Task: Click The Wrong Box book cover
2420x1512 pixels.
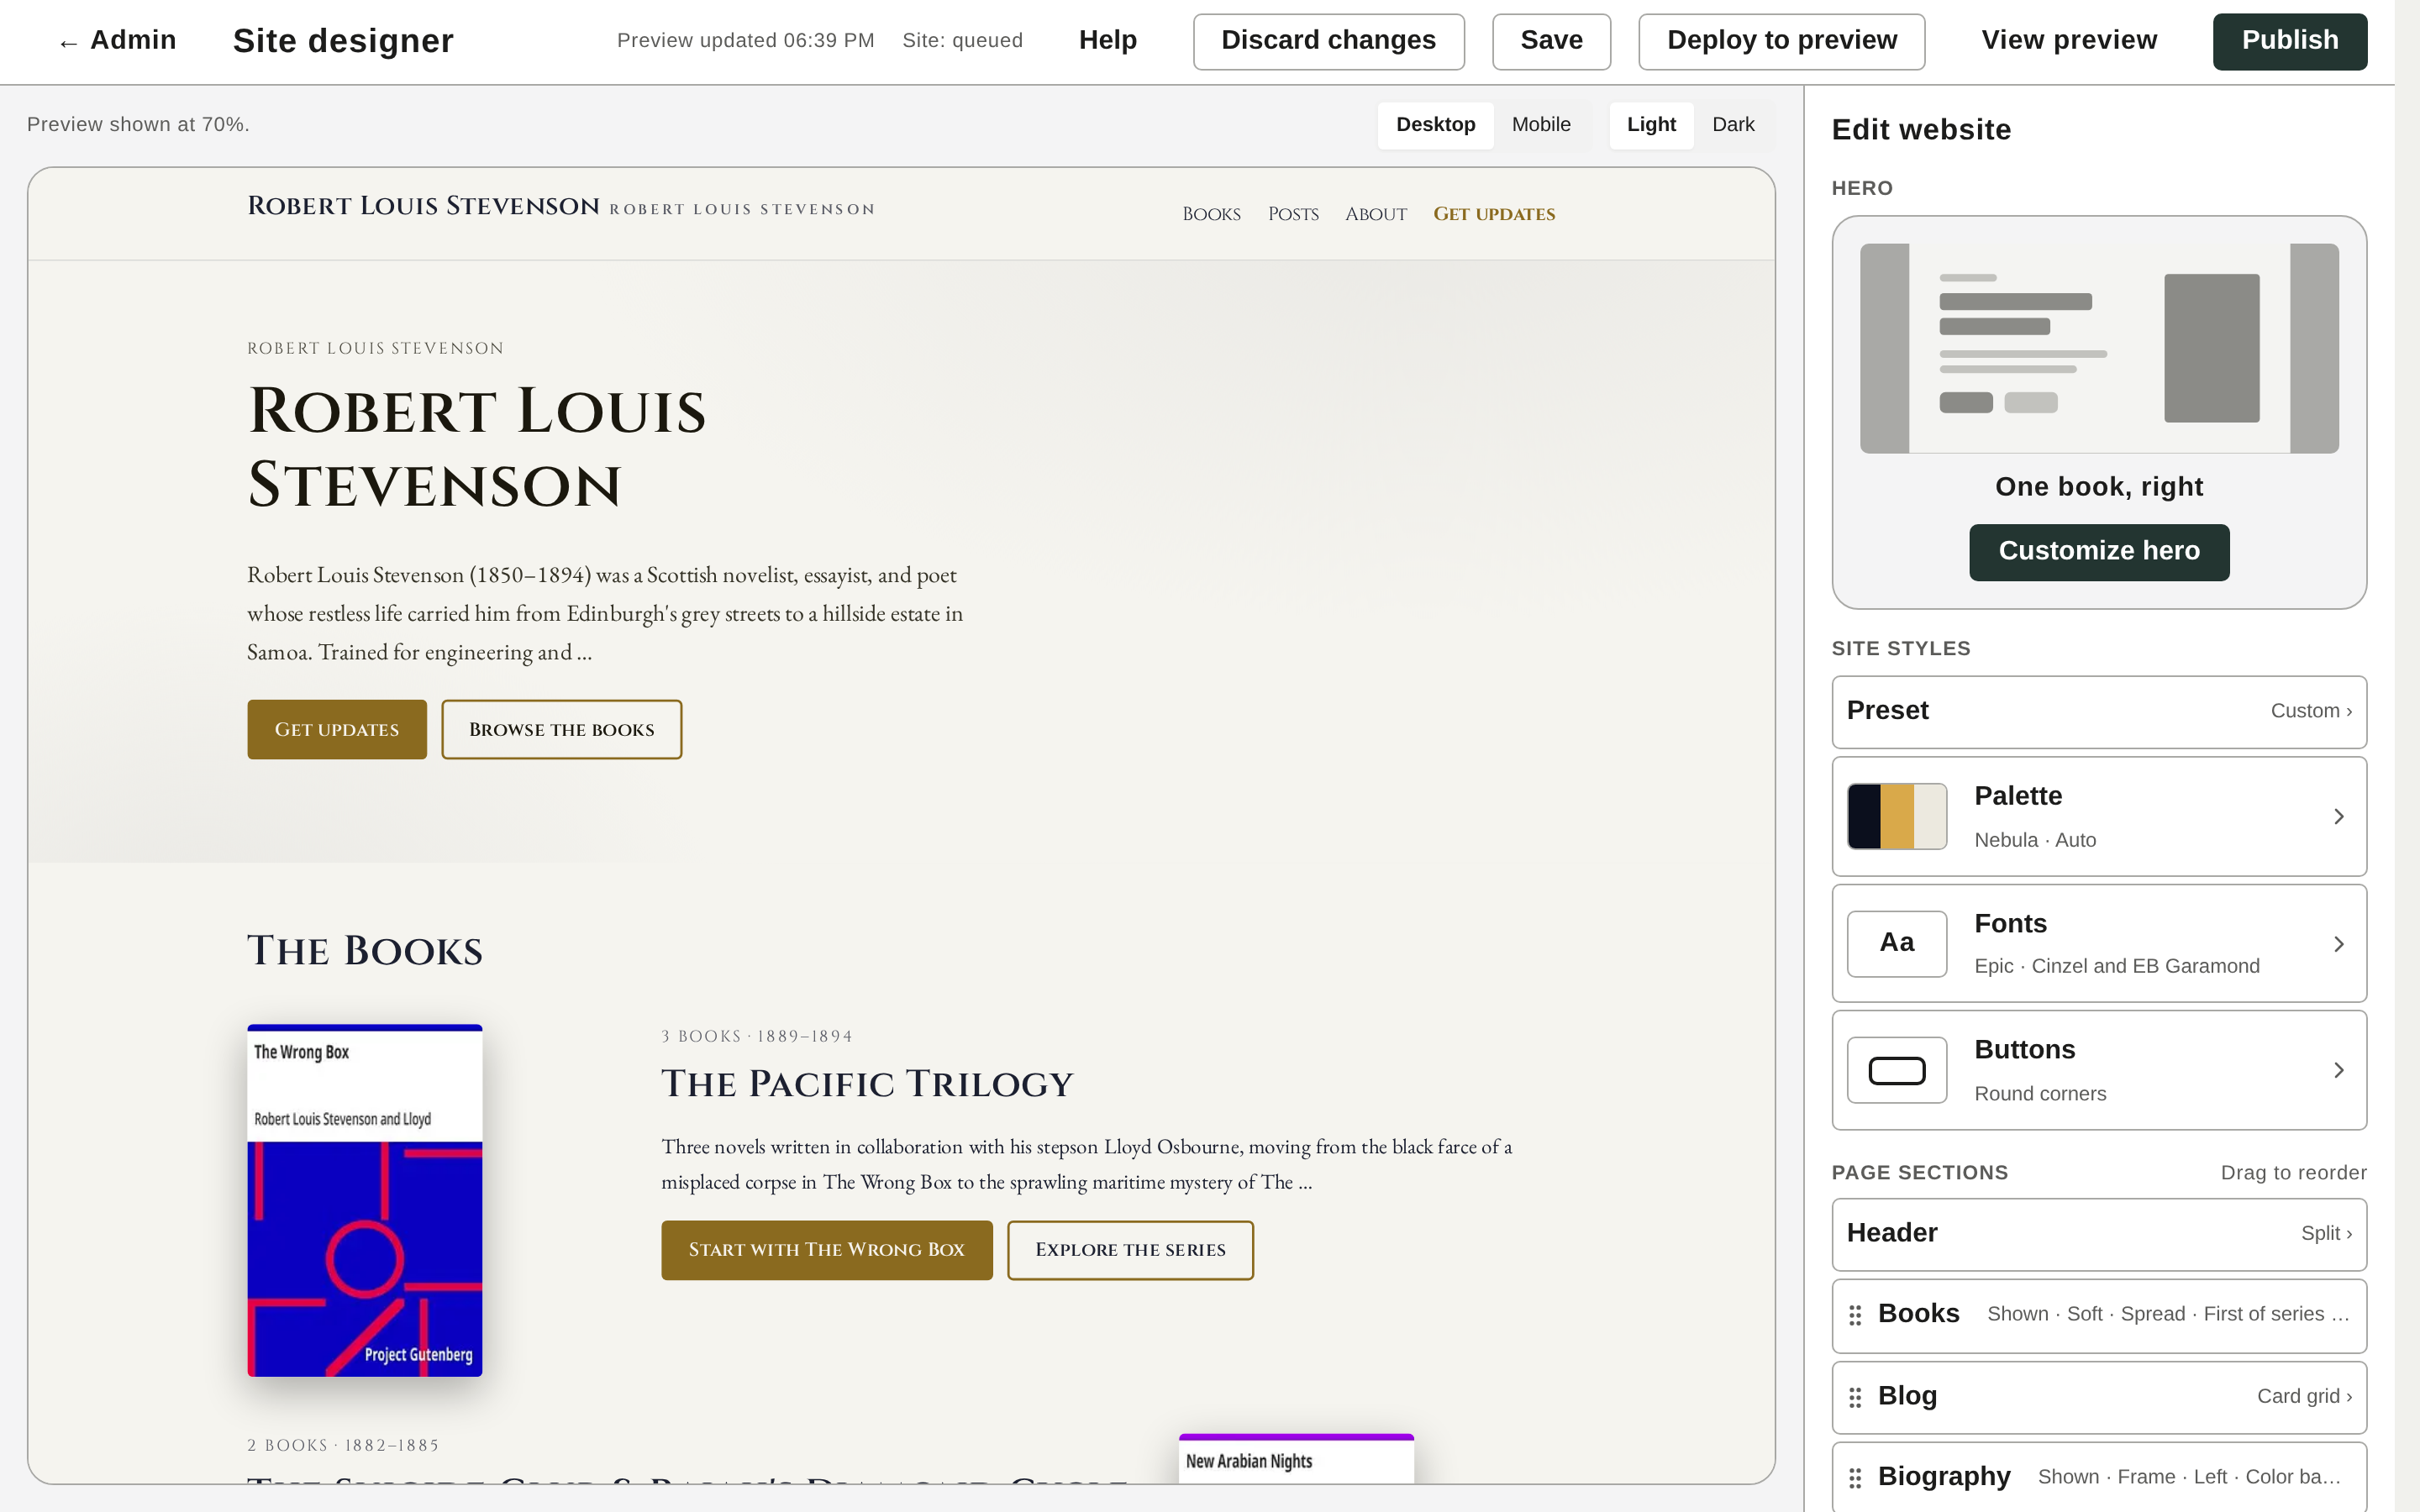Action: [365, 1200]
